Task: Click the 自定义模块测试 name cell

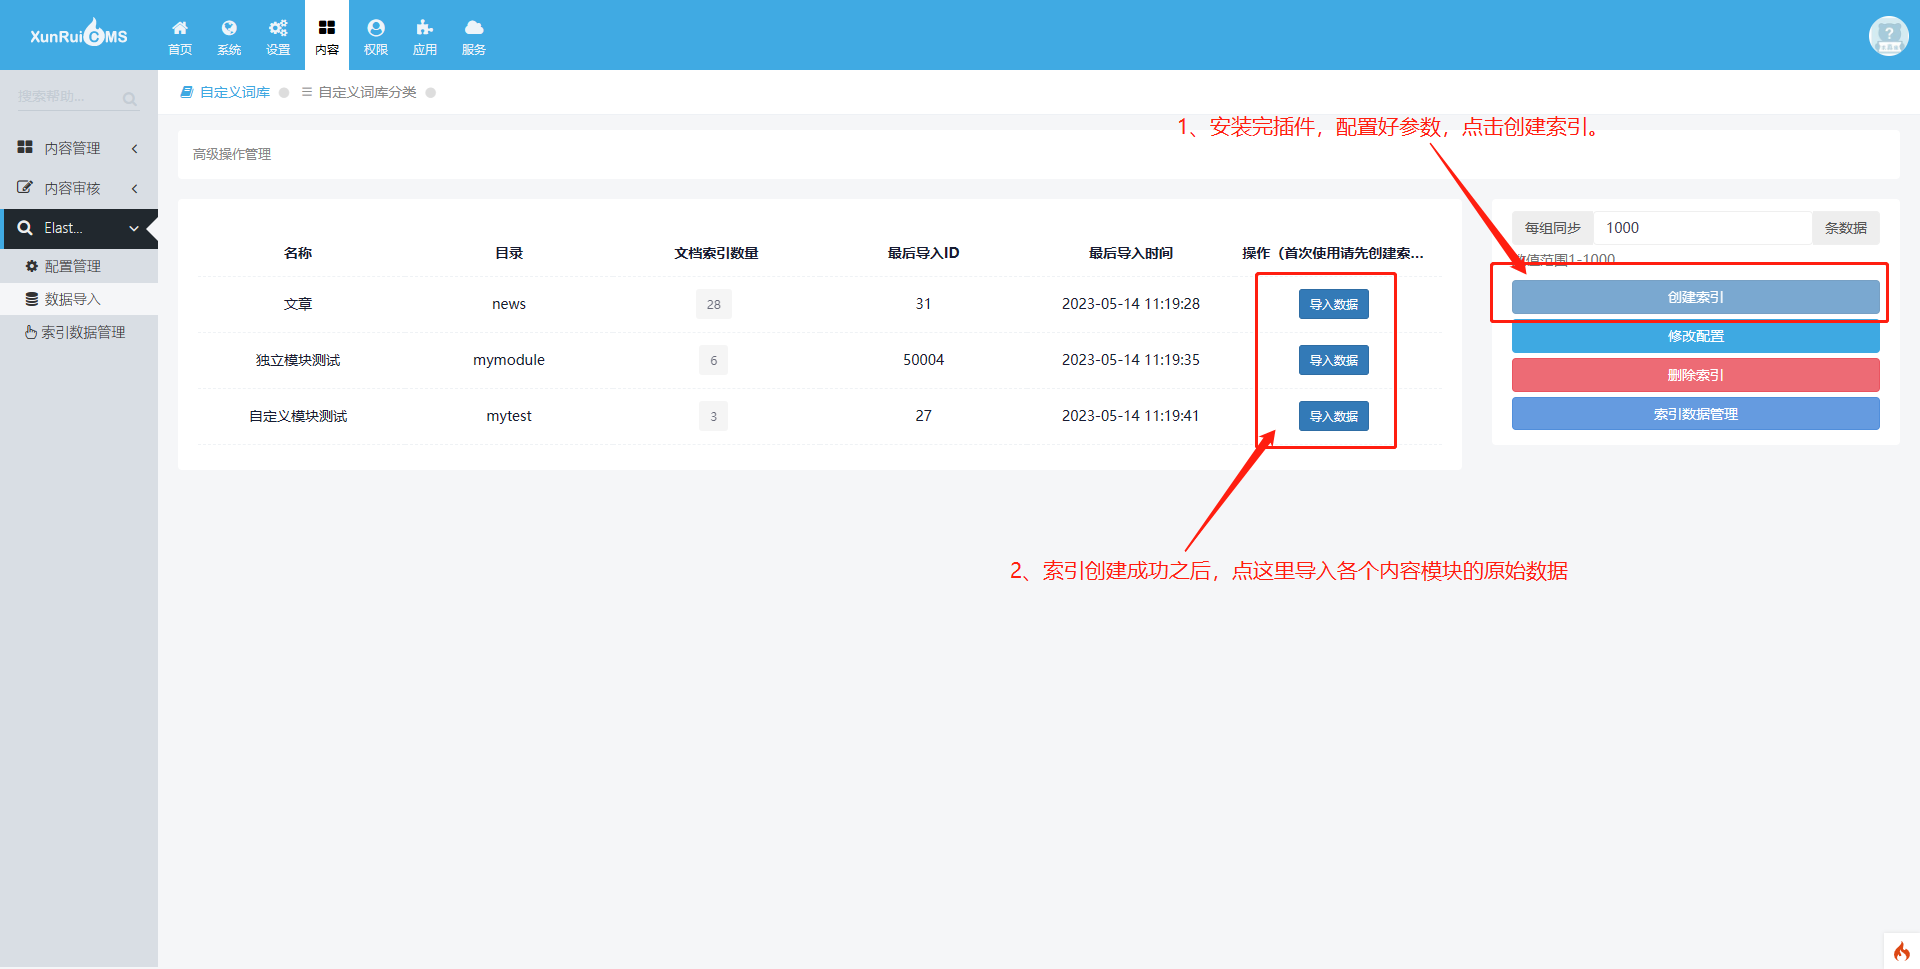Action: click(298, 416)
